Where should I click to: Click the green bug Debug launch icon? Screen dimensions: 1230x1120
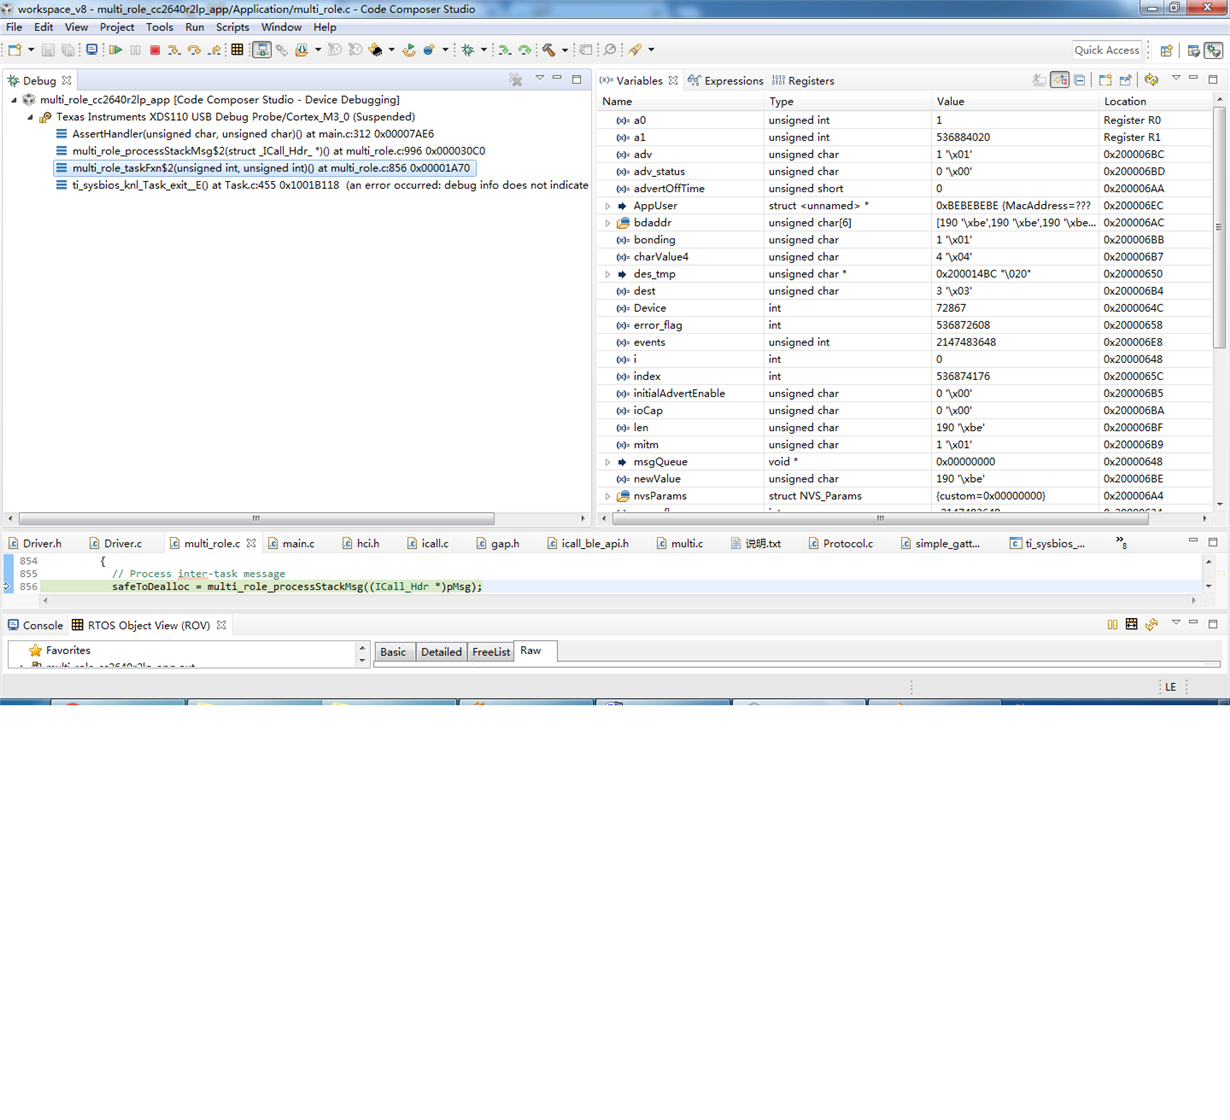[x=467, y=49]
